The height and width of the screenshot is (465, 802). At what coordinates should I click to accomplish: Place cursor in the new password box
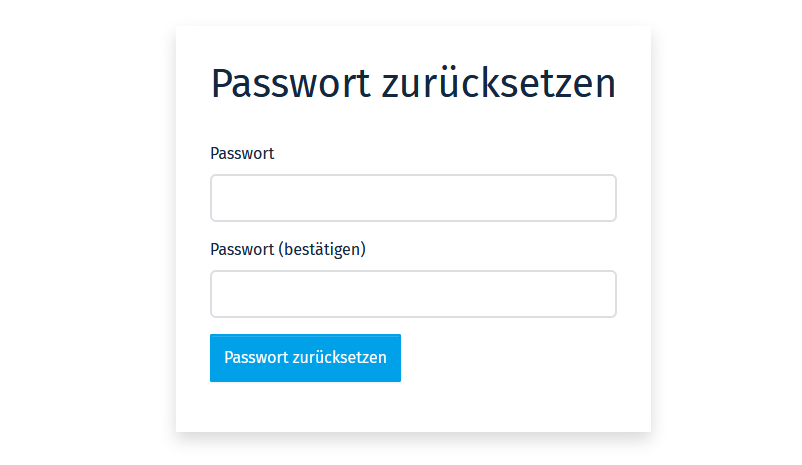(x=413, y=198)
